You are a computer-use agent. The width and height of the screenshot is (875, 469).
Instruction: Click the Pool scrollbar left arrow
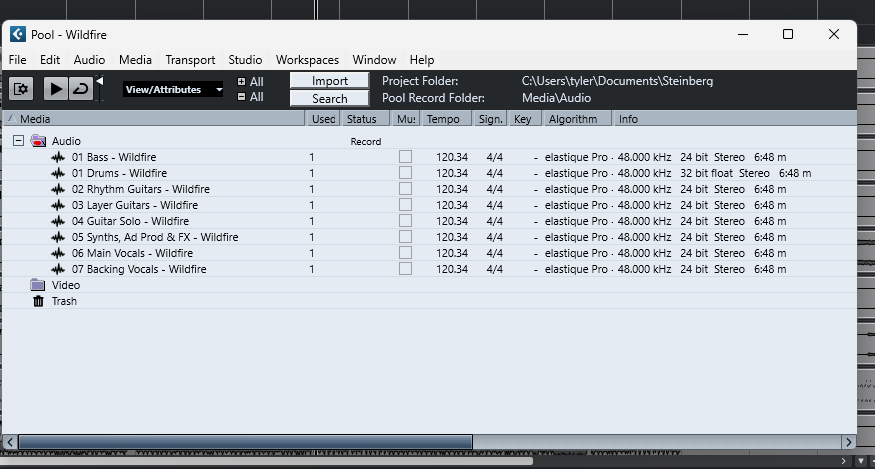9,442
